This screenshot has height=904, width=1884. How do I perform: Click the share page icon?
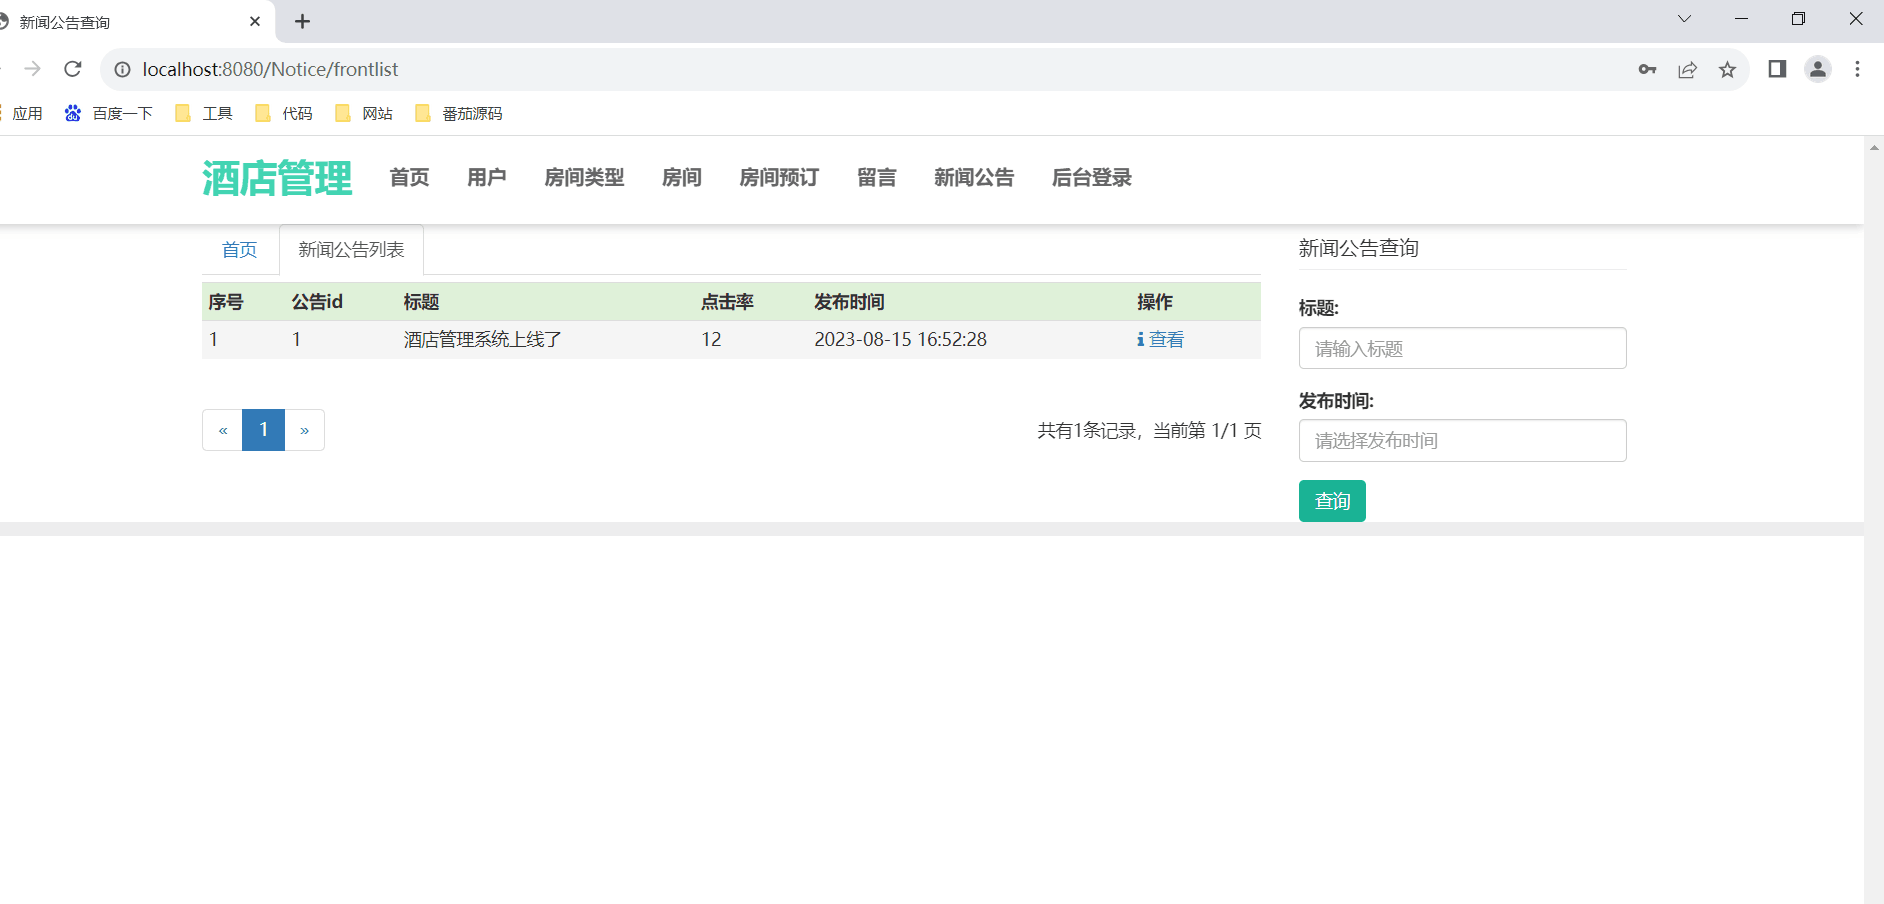coord(1687,69)
